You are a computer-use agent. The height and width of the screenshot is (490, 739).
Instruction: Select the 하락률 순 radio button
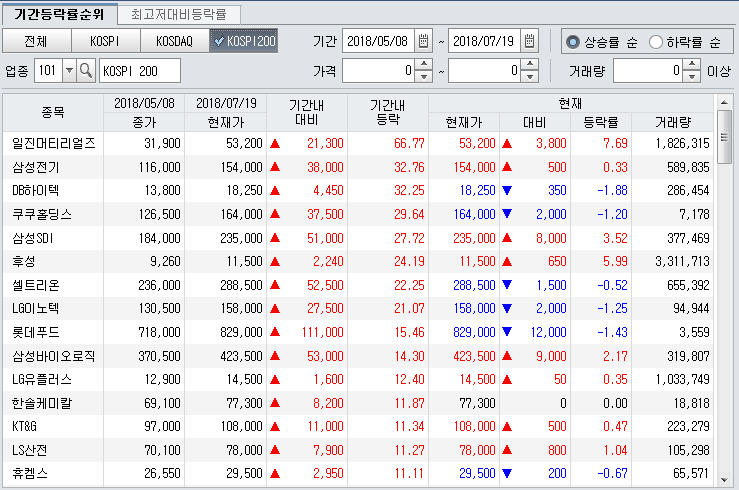[656, 42]
